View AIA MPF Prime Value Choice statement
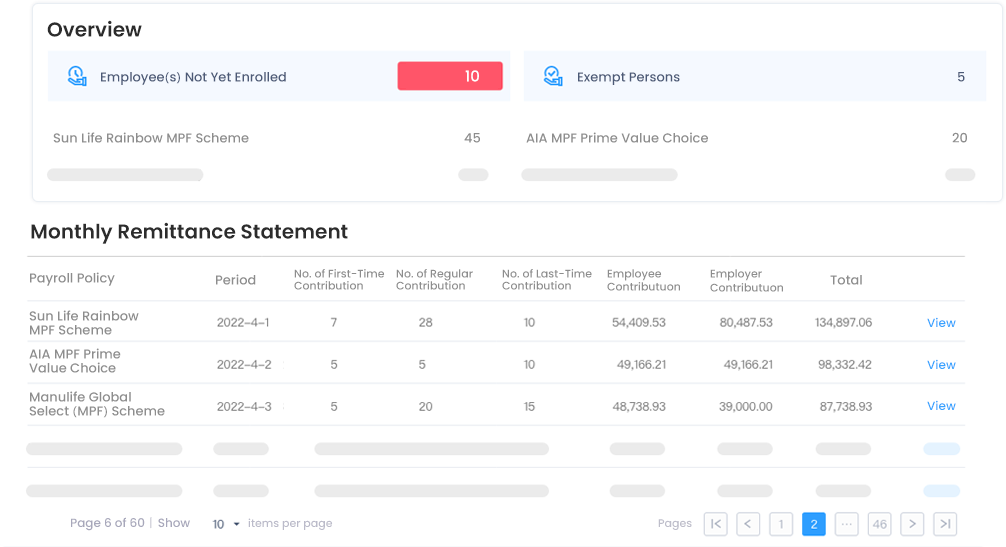1006x547 pixels. pyautogui.click(x=941, y=364)
